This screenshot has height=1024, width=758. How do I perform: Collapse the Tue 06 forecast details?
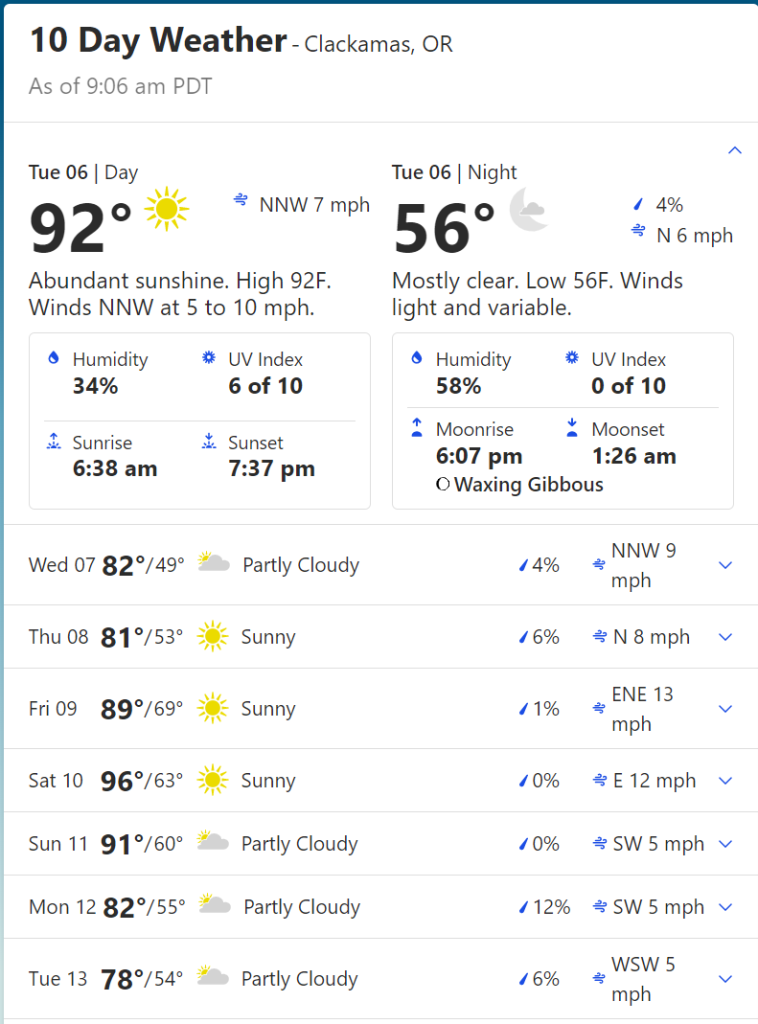point(735,150)
